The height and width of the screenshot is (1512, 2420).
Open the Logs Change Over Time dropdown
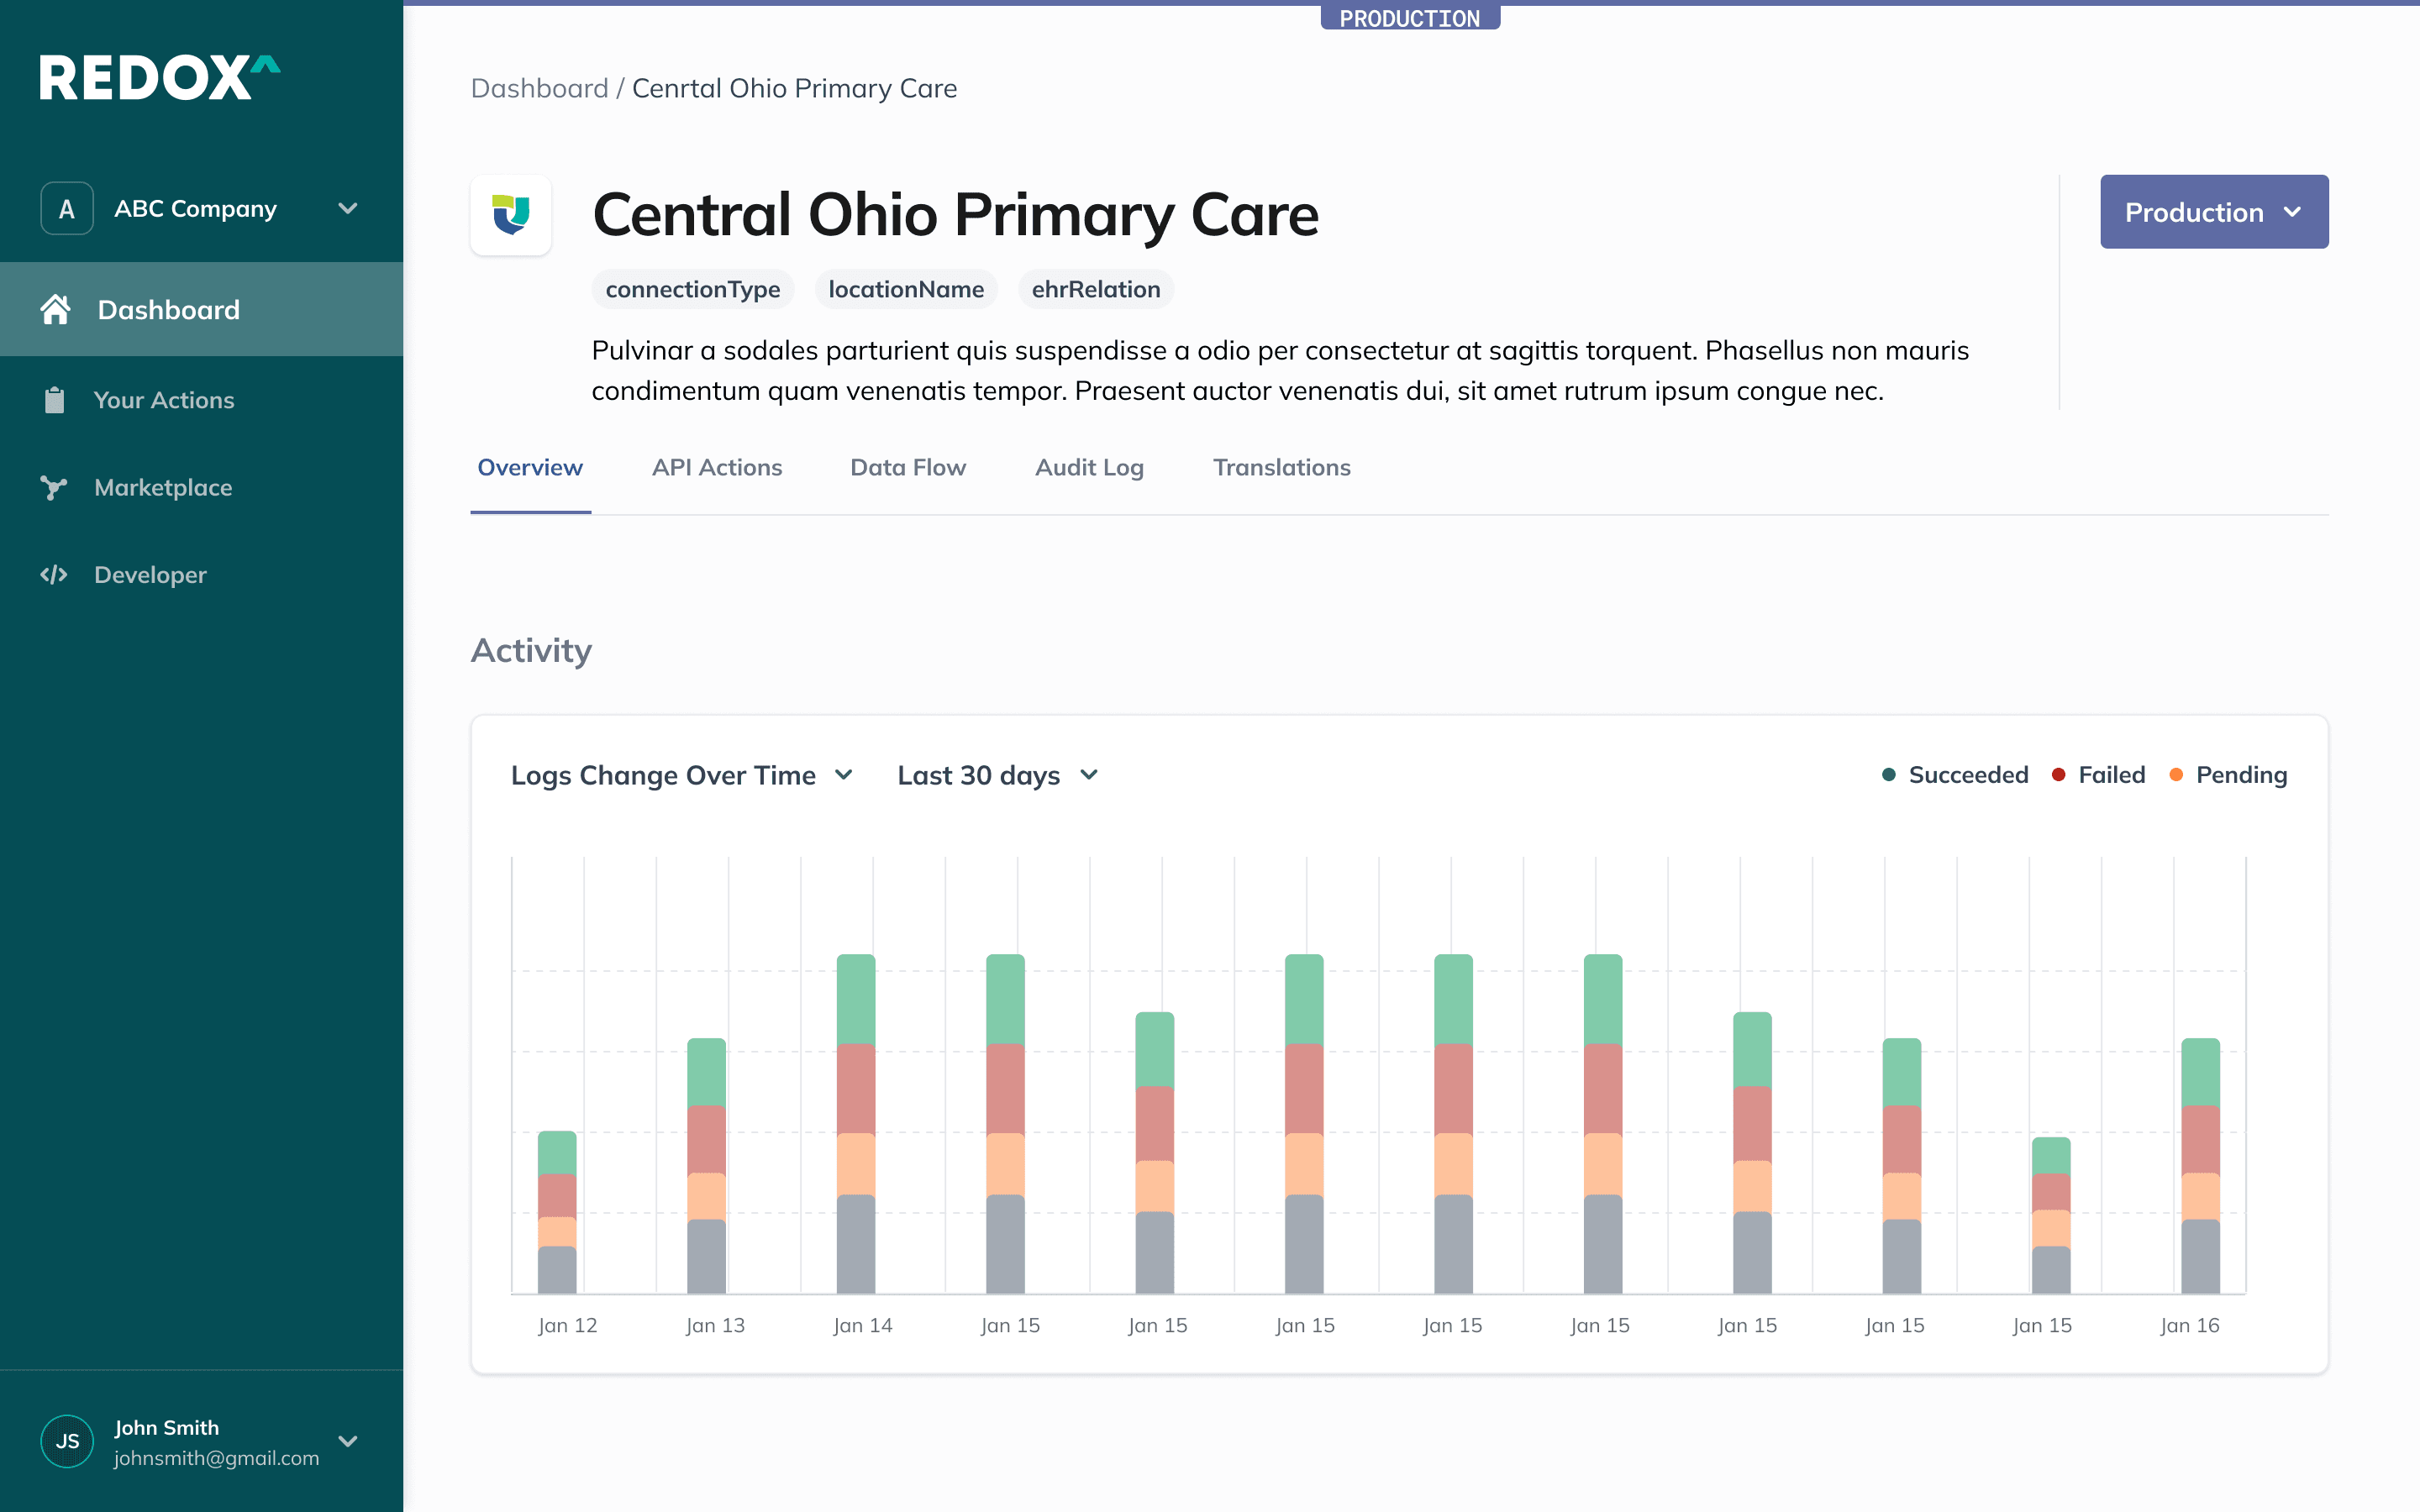pos(682,775)
